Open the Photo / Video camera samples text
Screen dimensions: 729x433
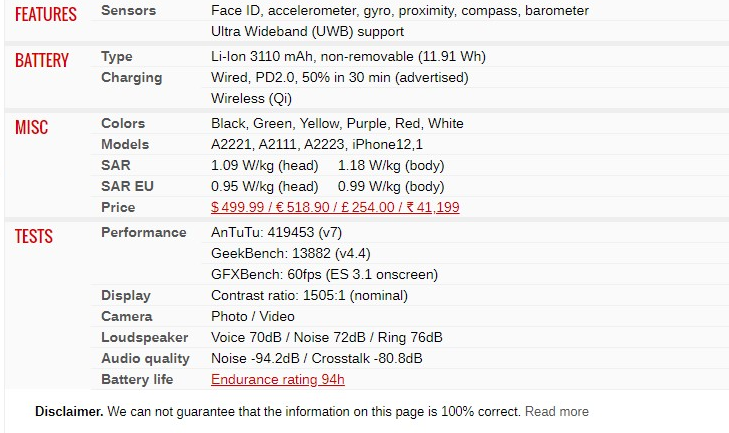click(252, 317)
